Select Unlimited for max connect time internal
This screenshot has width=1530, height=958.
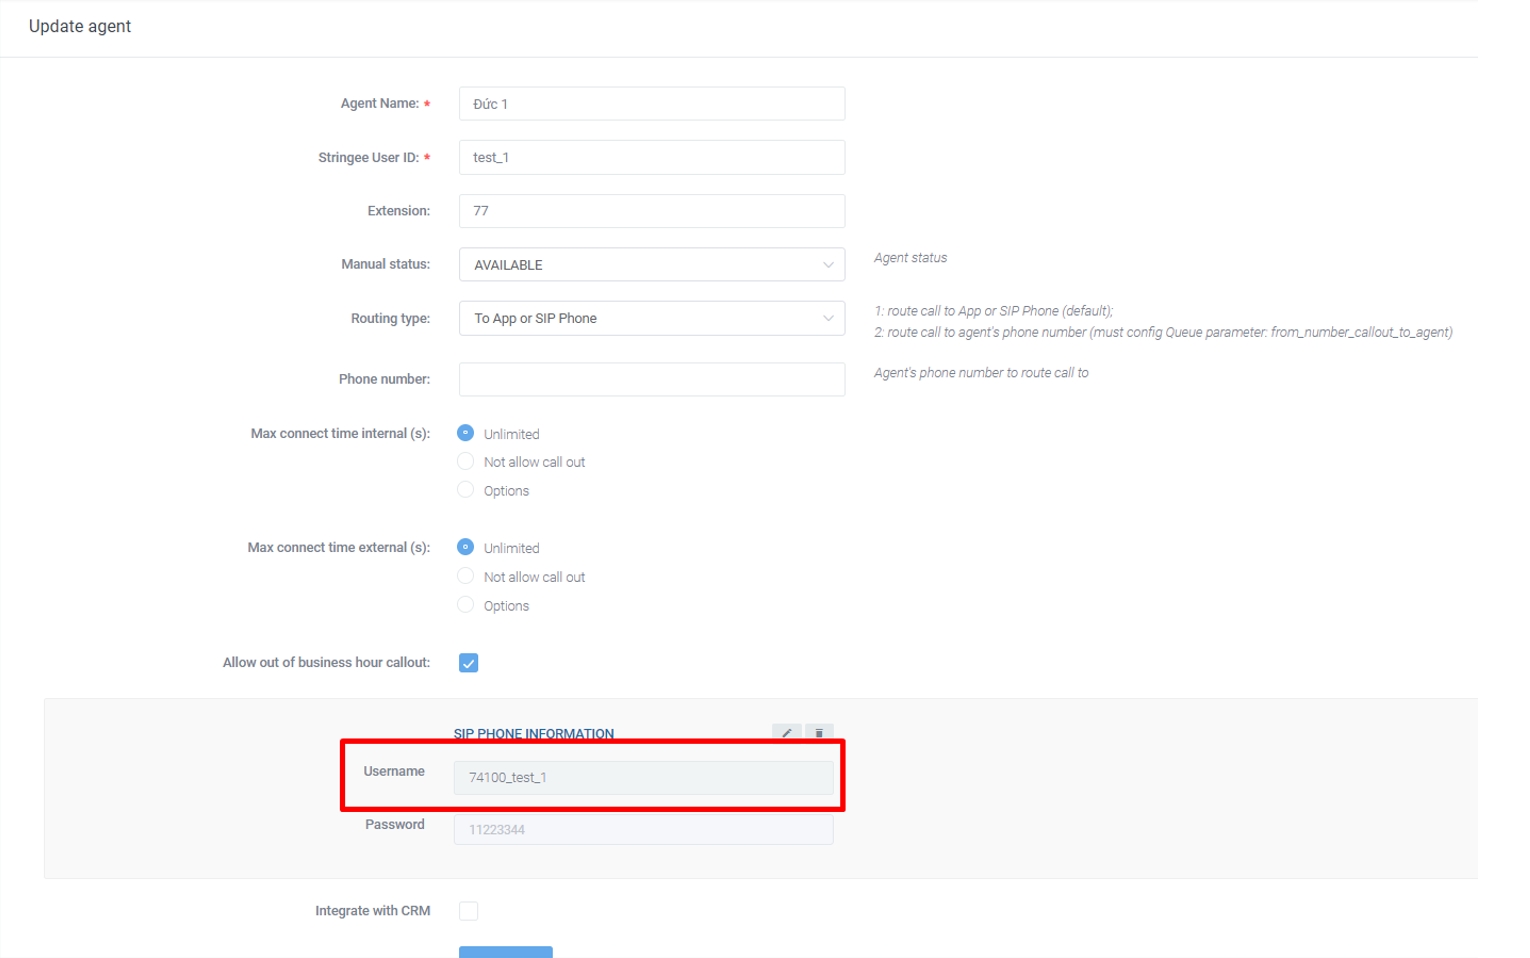click(465, 433)
